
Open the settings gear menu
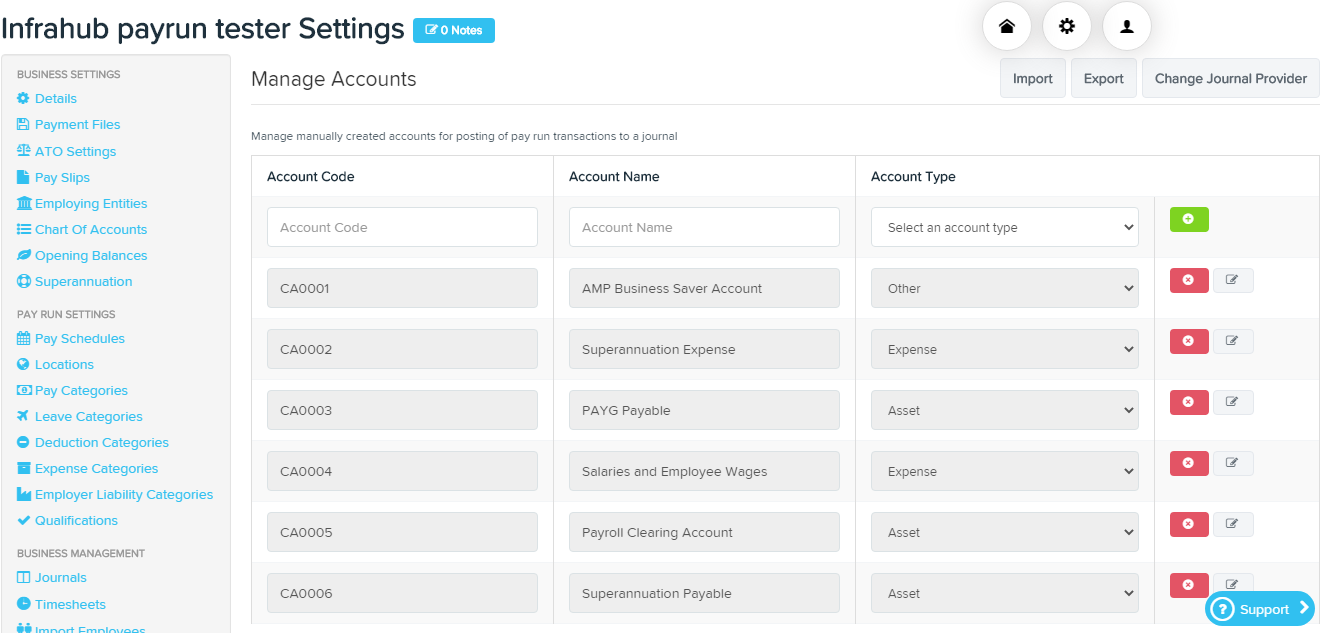[x=1067, y=26]
